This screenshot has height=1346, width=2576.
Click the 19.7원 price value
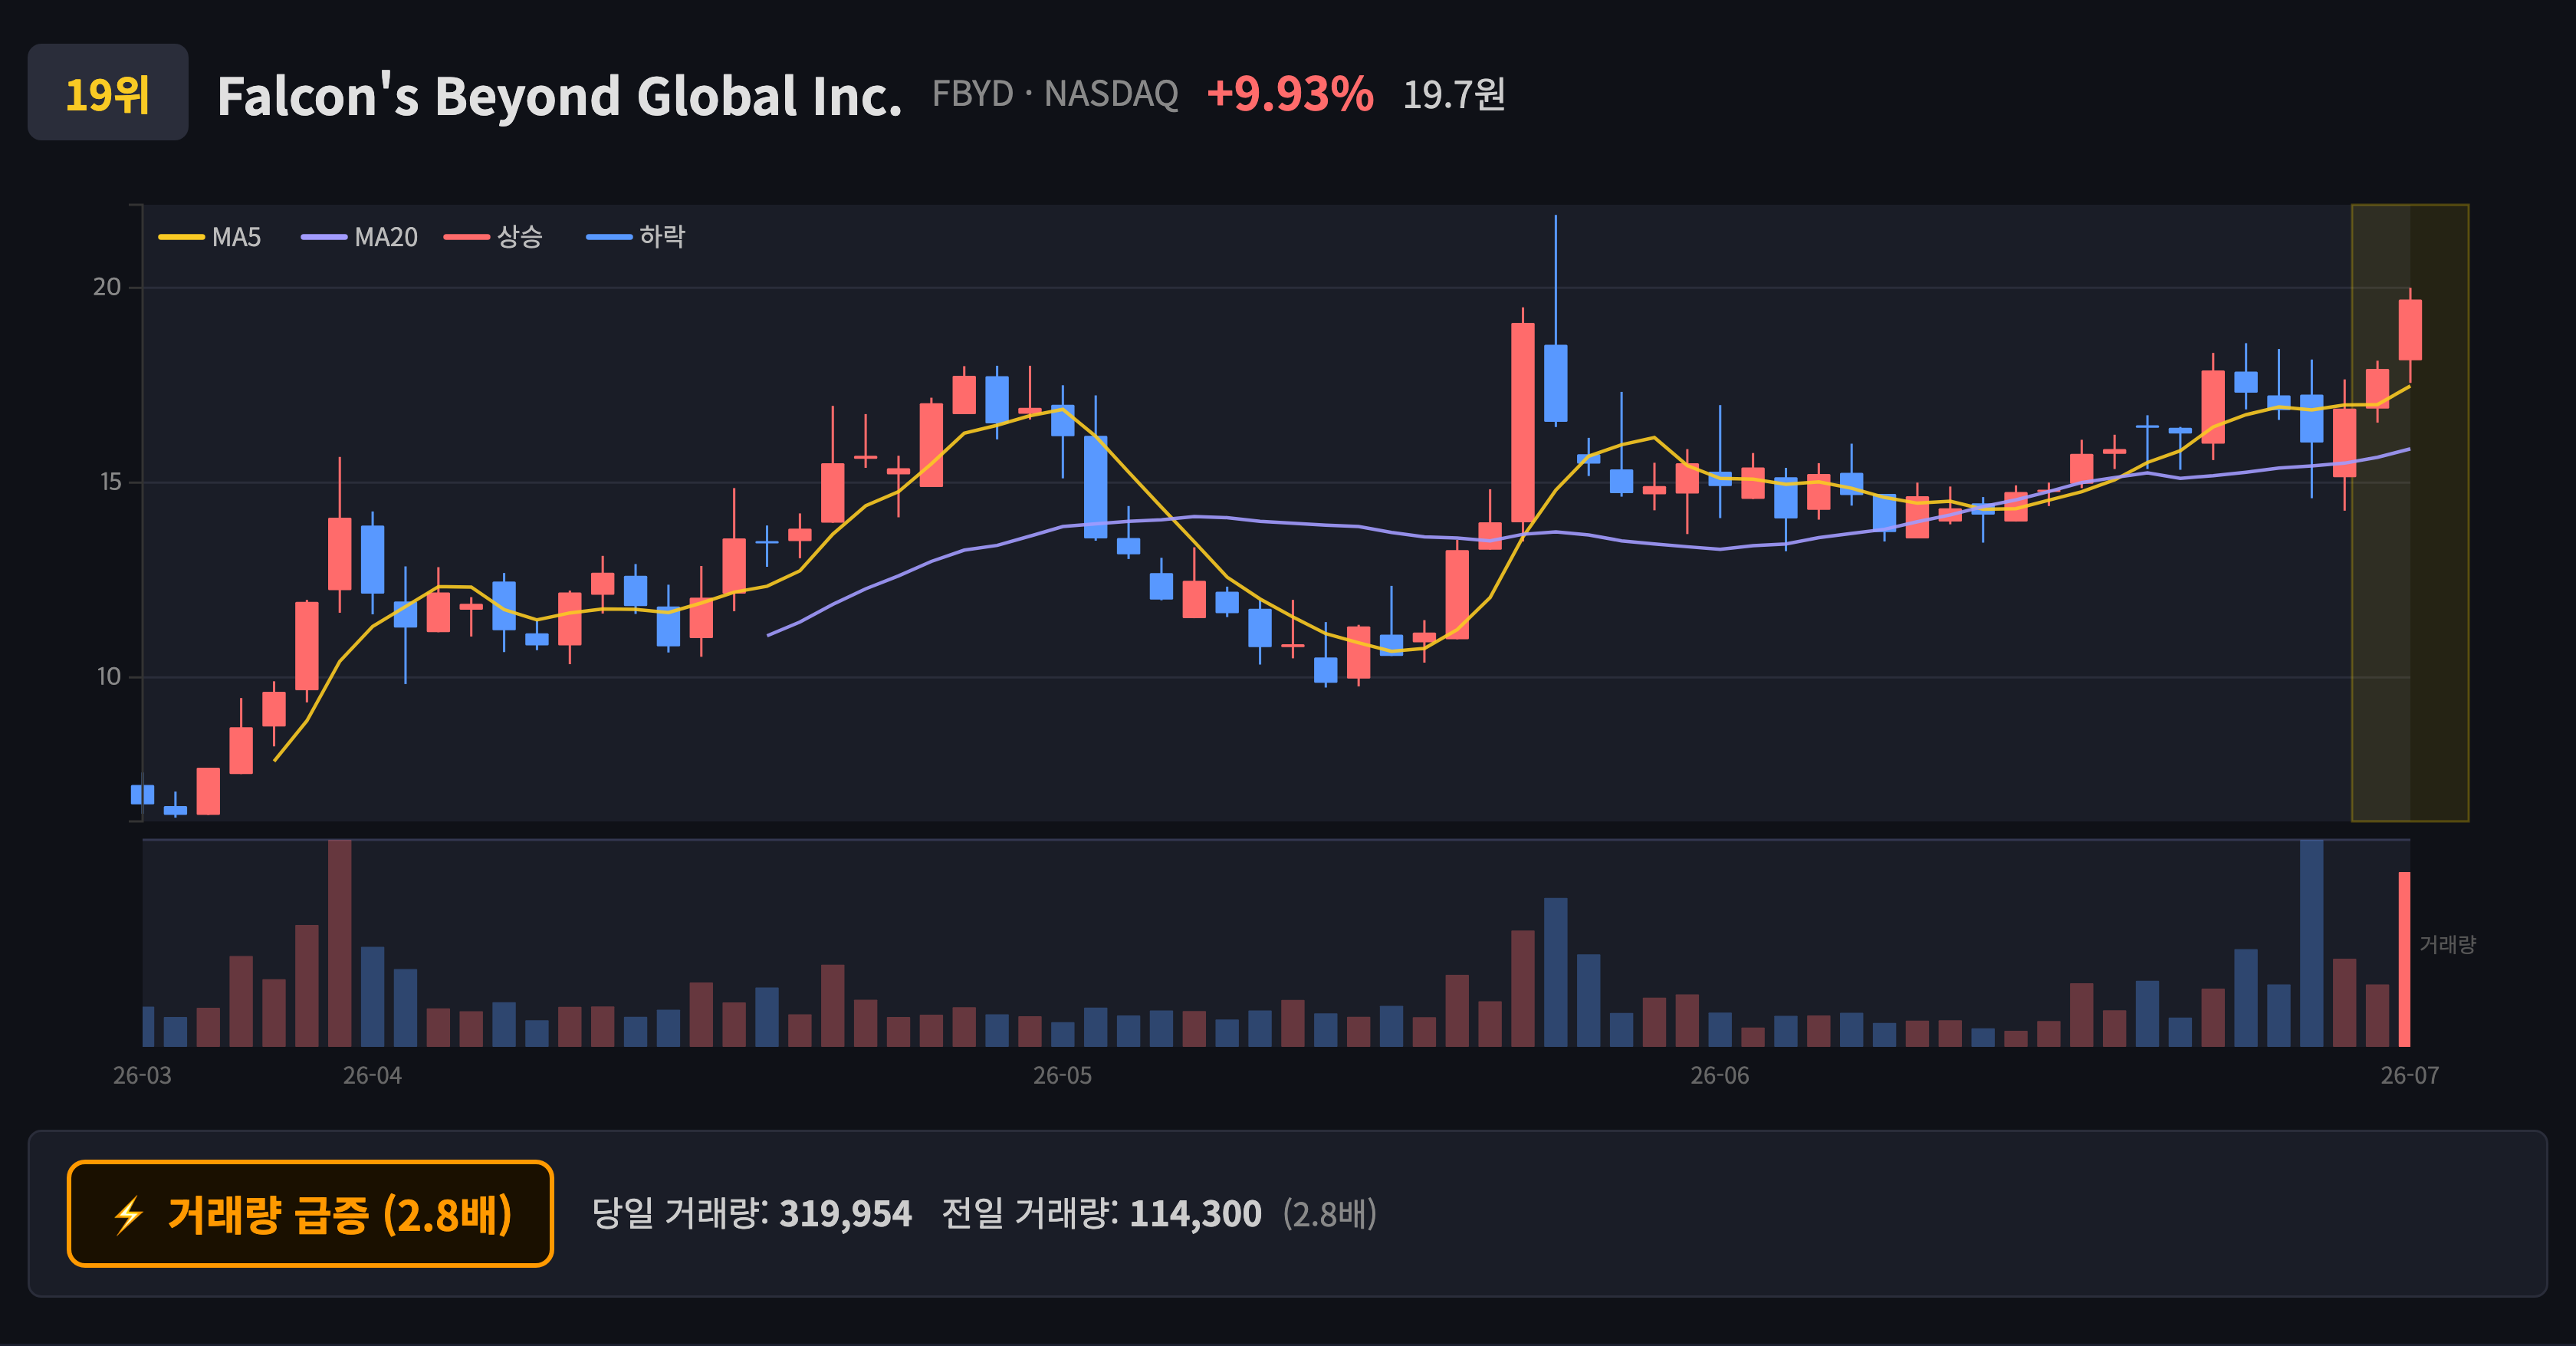[x=1454, y=95]
